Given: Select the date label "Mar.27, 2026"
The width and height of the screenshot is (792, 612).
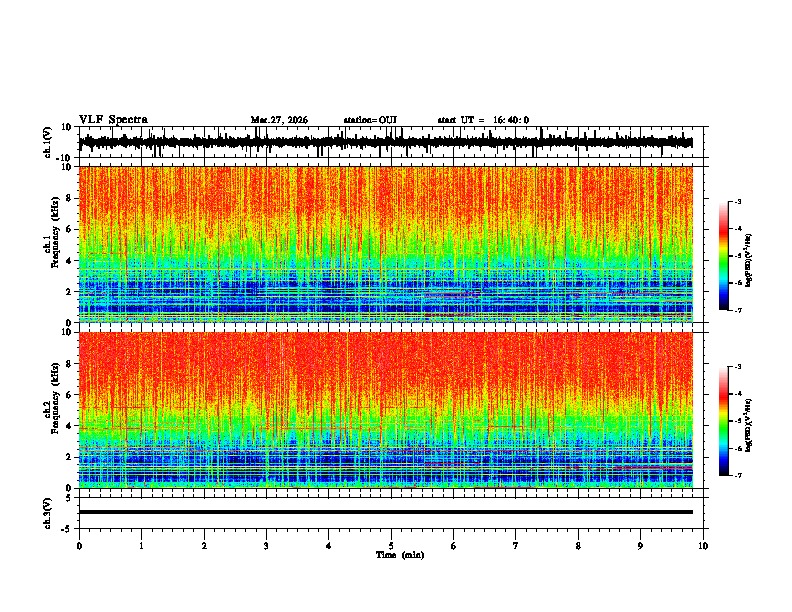Looking at the screenshot, I should coord(279,120).
